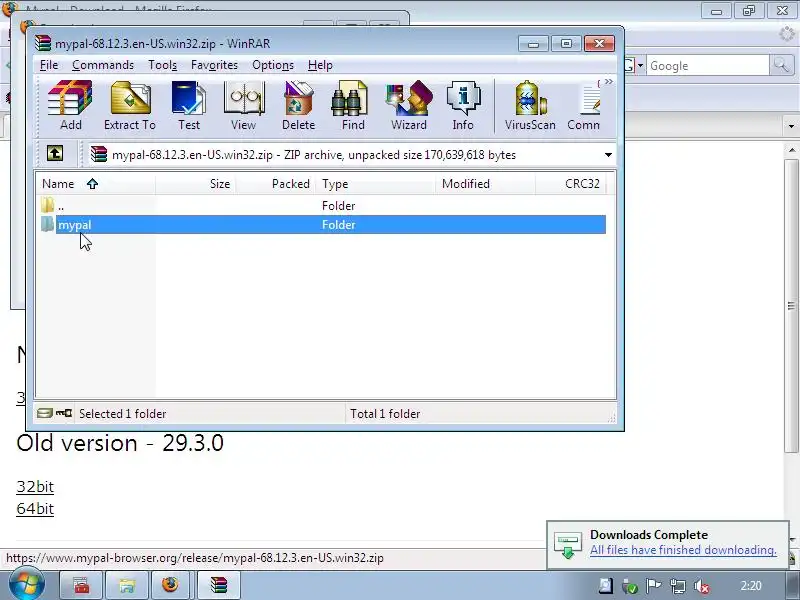This screenshot has height=600, width=800.
Task: Sort by the Modified column header
Action: (486, 184)
